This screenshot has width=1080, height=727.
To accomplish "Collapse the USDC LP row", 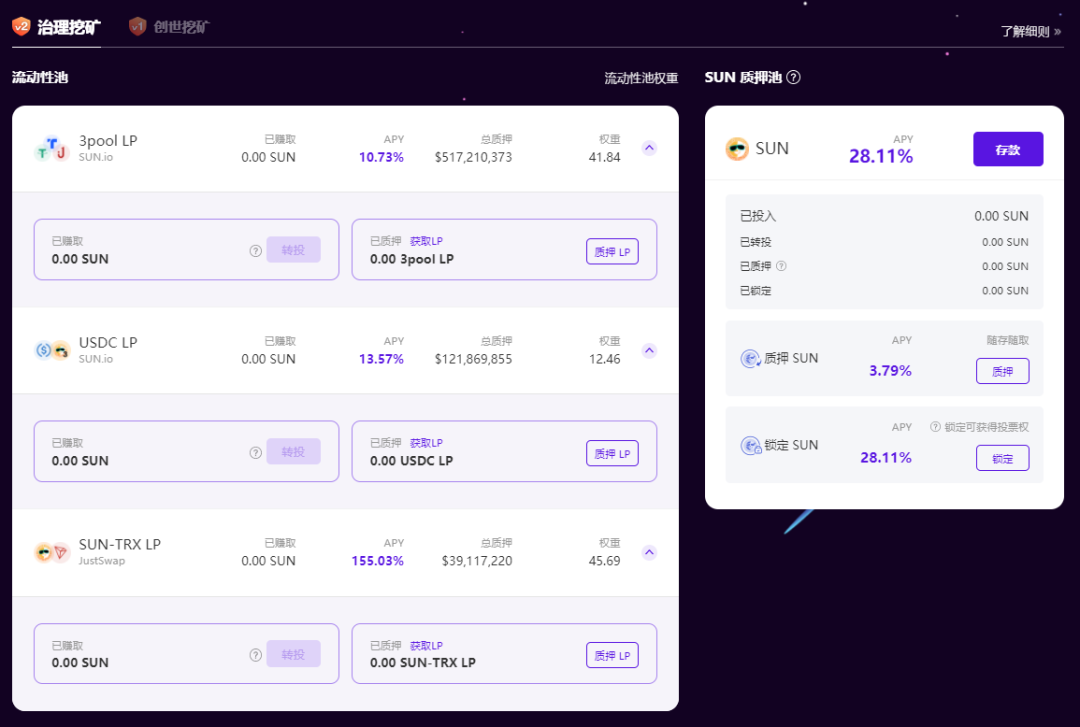I will pos(649,351).
